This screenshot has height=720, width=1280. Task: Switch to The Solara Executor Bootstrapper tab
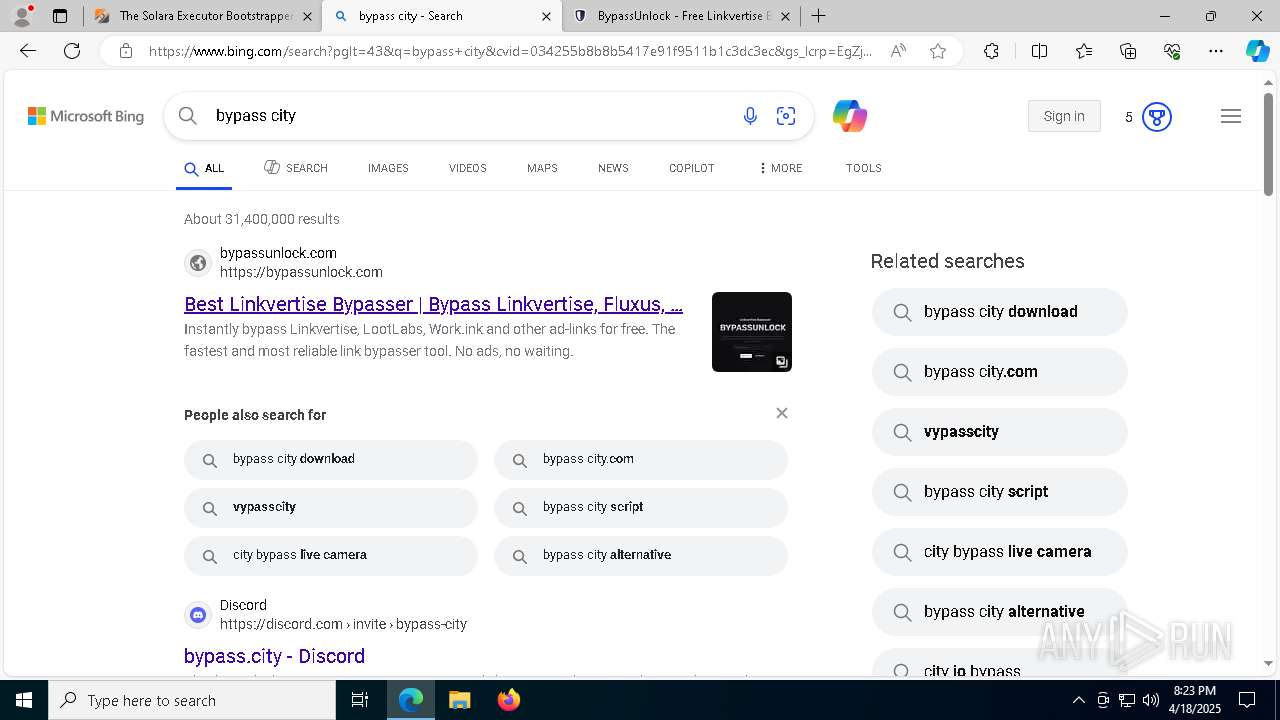pyautogui.click(x=203, y=16)
